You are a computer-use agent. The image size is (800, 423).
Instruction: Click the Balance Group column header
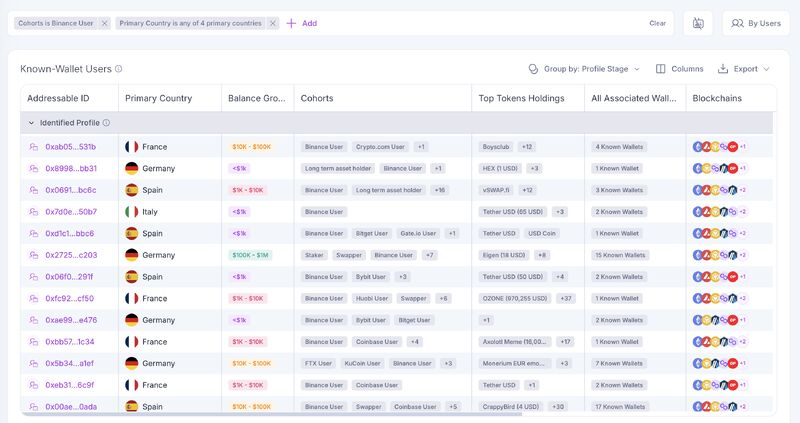click(257, 98)
